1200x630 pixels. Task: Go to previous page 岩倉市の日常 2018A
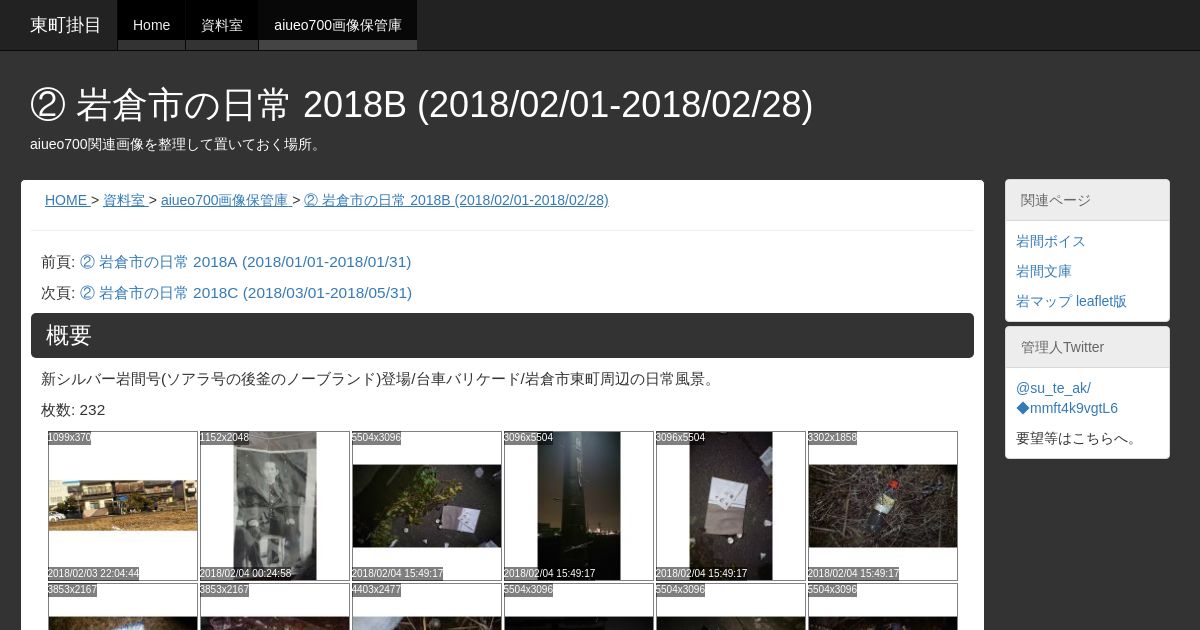[x=245, y=262]
